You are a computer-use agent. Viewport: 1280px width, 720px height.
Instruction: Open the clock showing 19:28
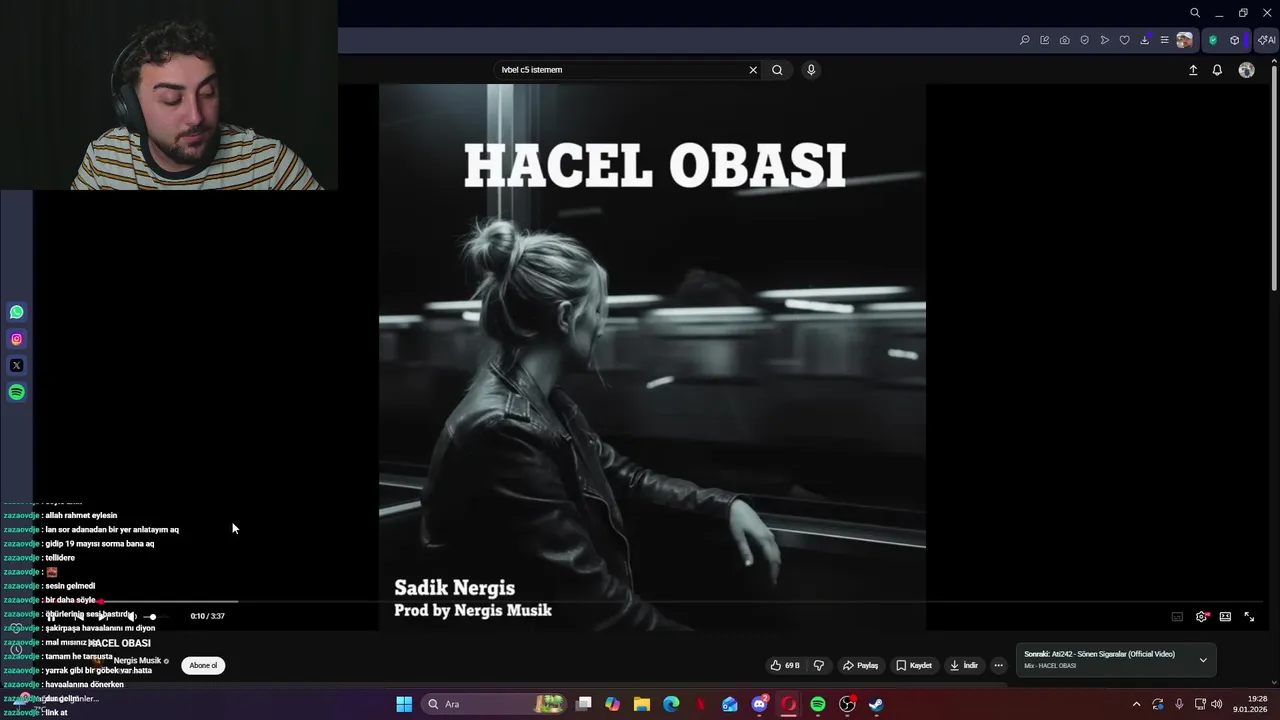(1250, 704)
